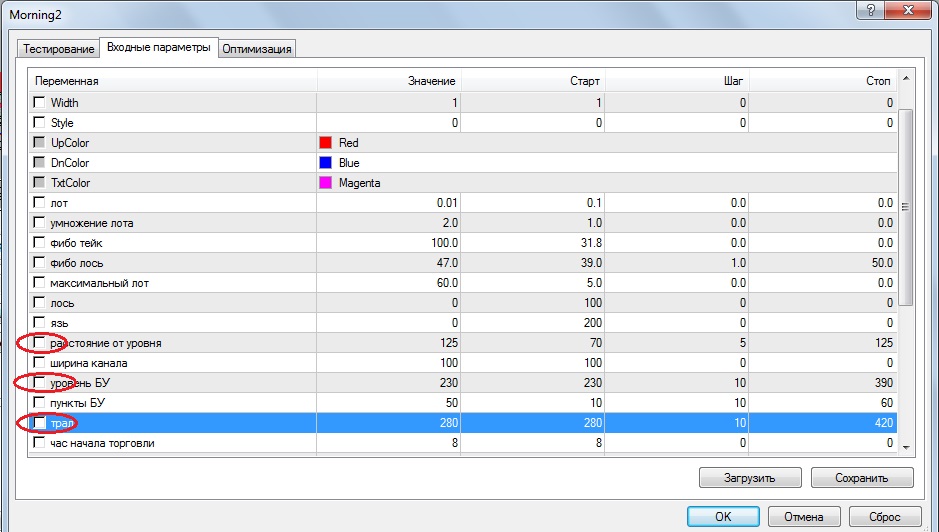
Task: Select фибо тейк start value 31.8
Action: [590, 243]
